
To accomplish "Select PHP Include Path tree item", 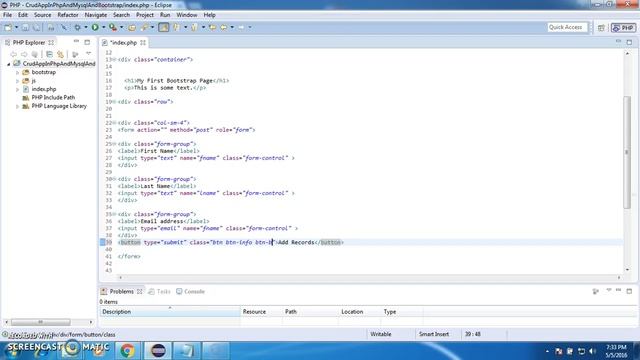I will [53, 98].
